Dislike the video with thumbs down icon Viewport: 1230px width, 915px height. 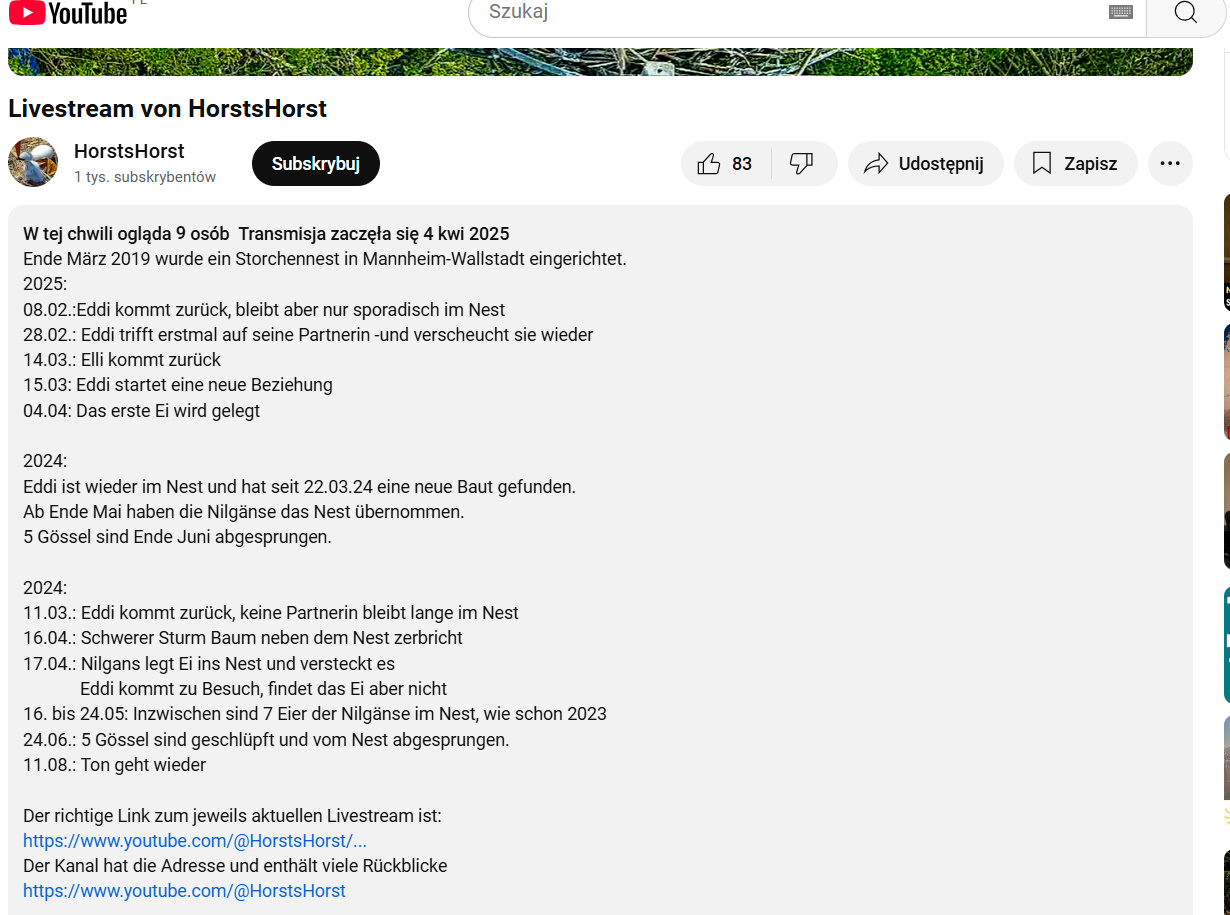point(802,164)
